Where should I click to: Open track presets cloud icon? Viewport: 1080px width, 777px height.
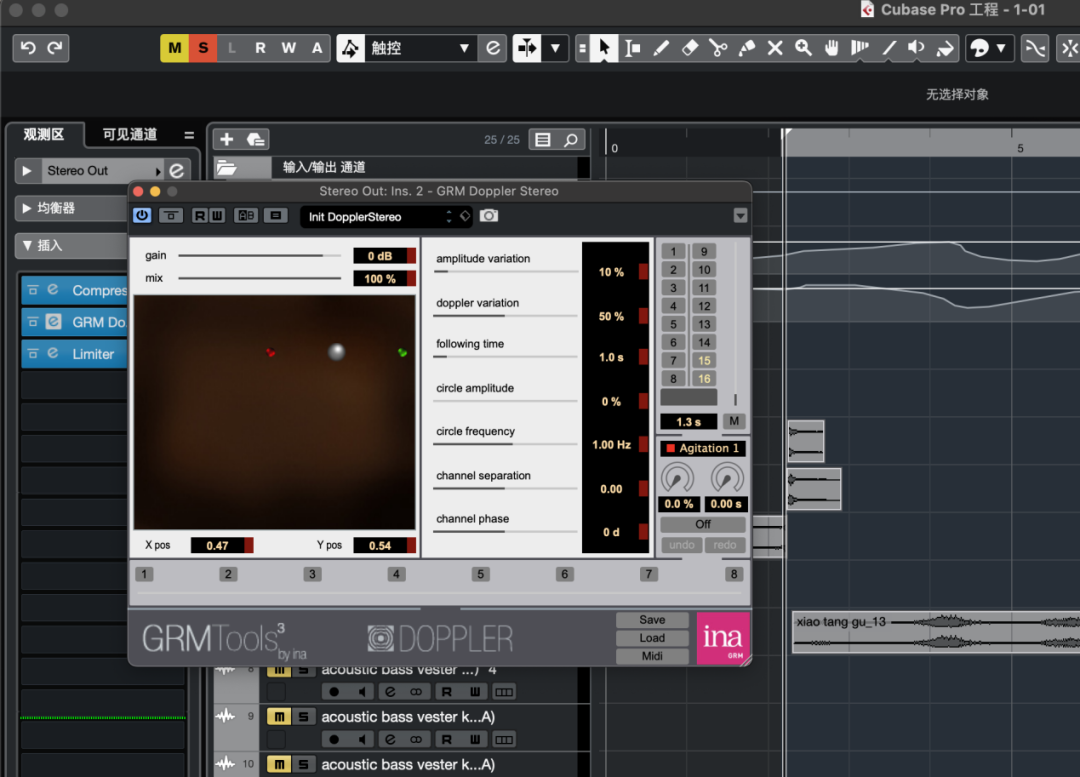click(x=256, y=140)
